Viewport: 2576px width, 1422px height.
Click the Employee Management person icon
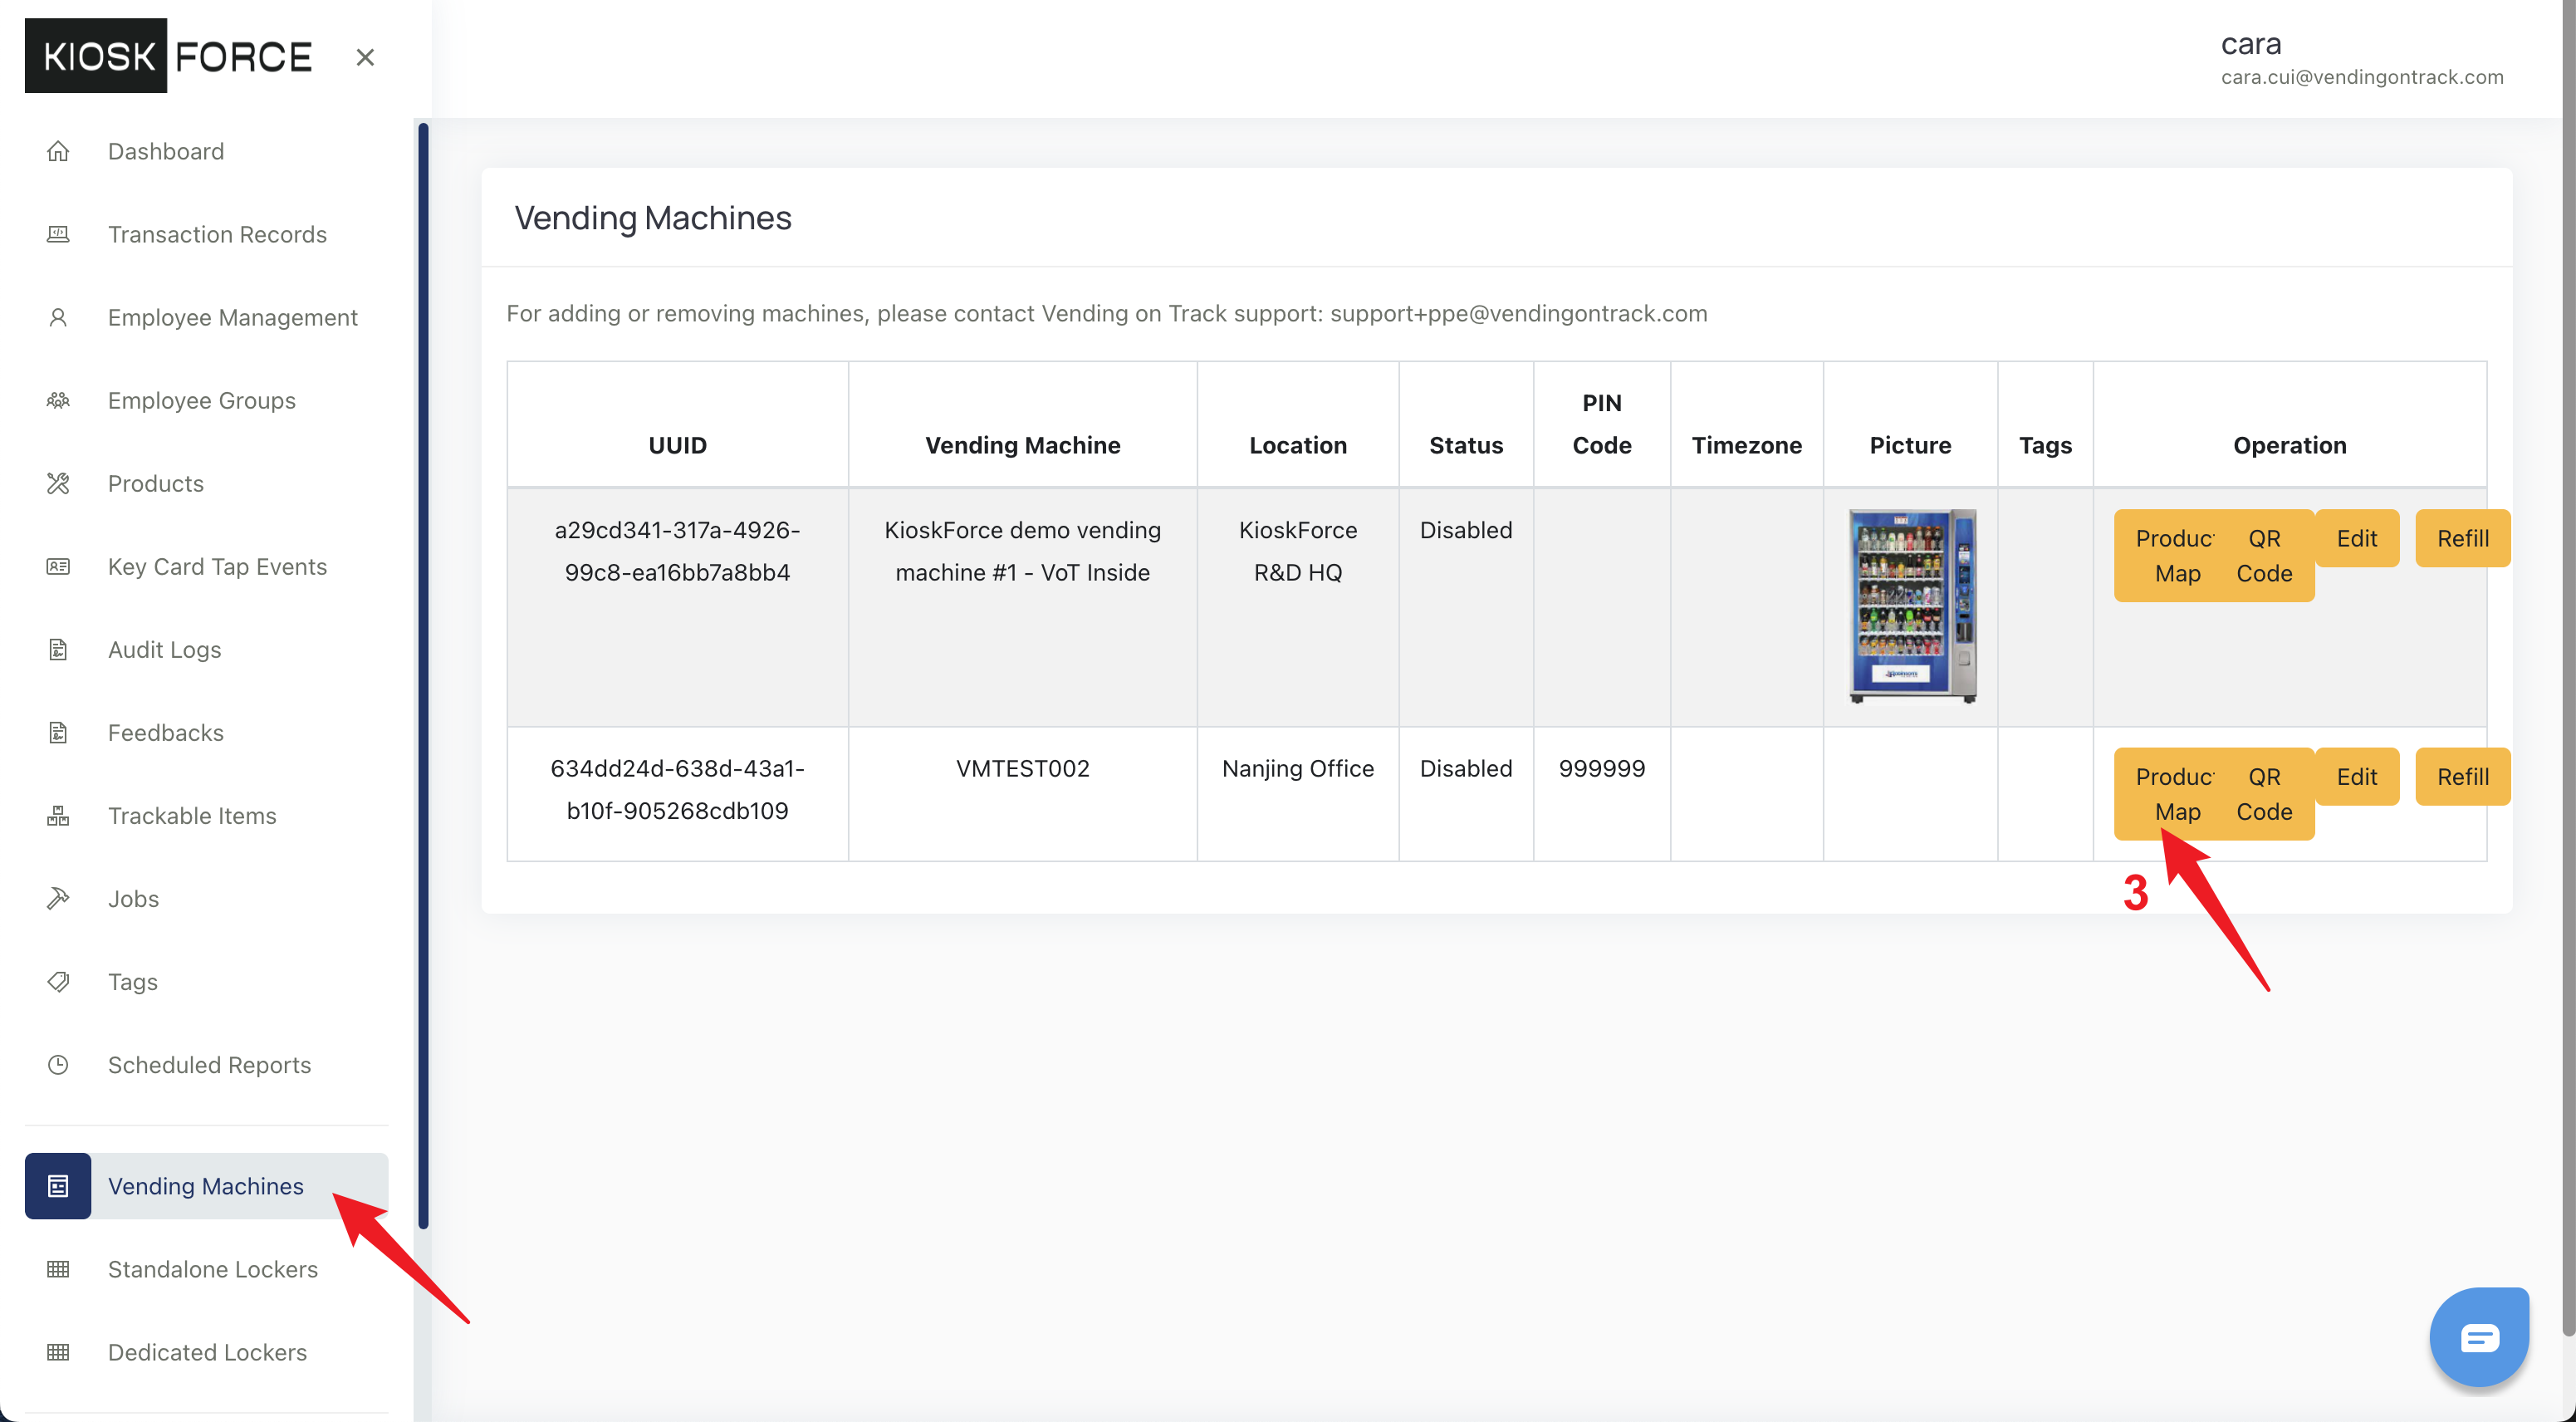[58, 317]
